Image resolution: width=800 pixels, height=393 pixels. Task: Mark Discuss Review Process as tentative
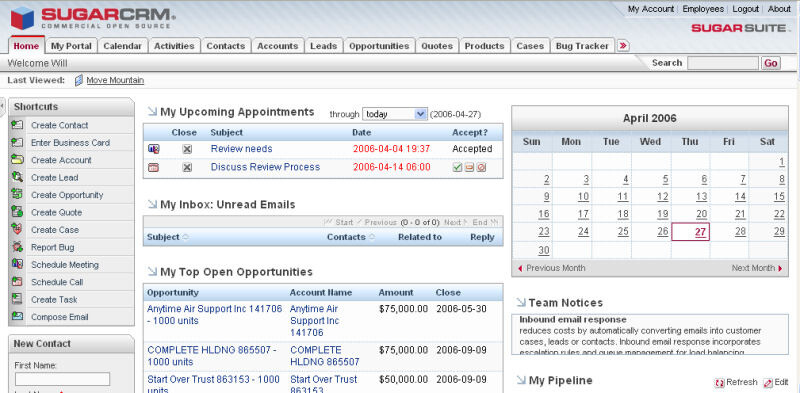point(469,167)
